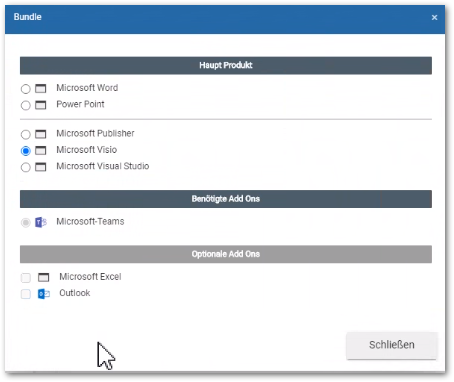The image size is (454, 382).
Task: Choose the Microsoft Publisher radio option
Action: 26,134
